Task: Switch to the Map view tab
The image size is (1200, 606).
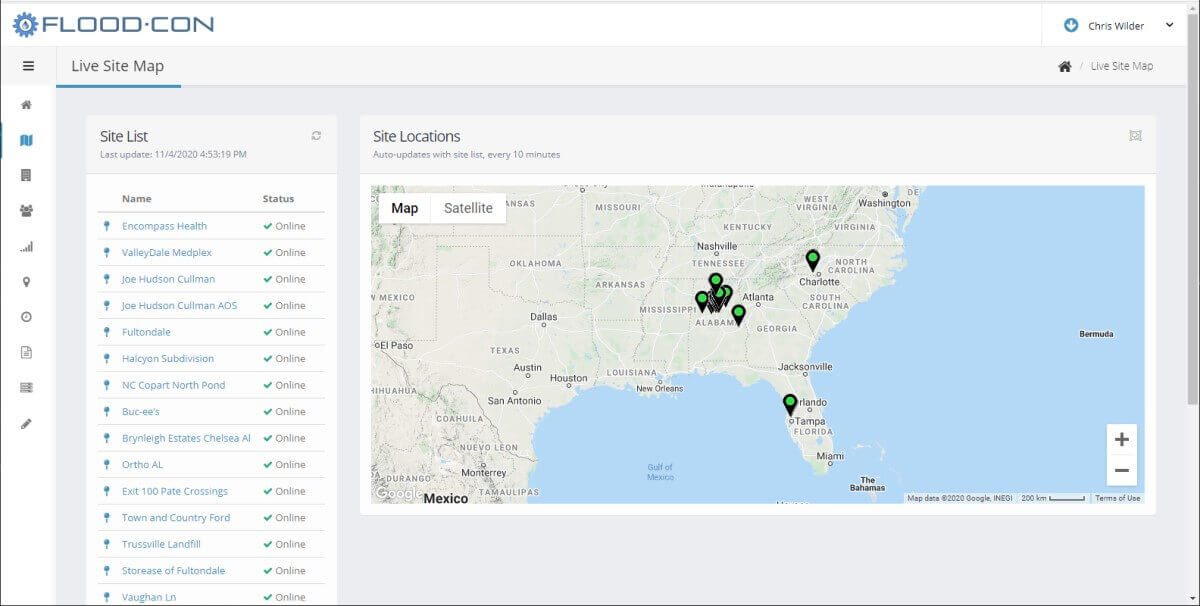Action: [405, 208]
